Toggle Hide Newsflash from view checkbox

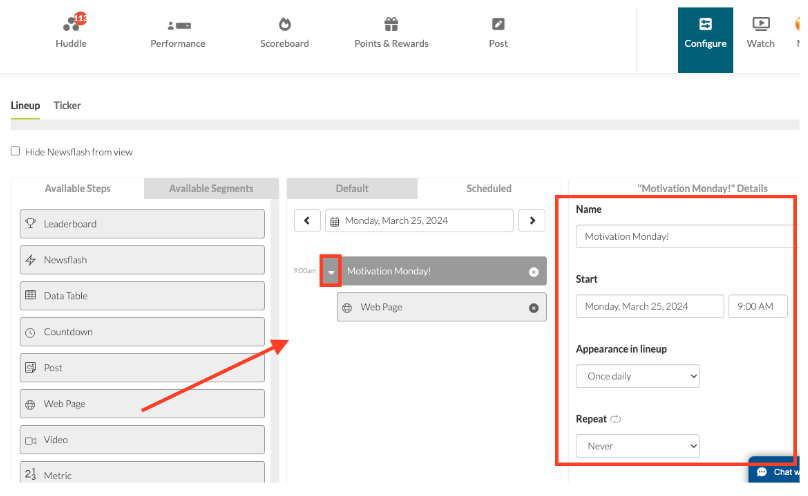click(x=15, y=151)
